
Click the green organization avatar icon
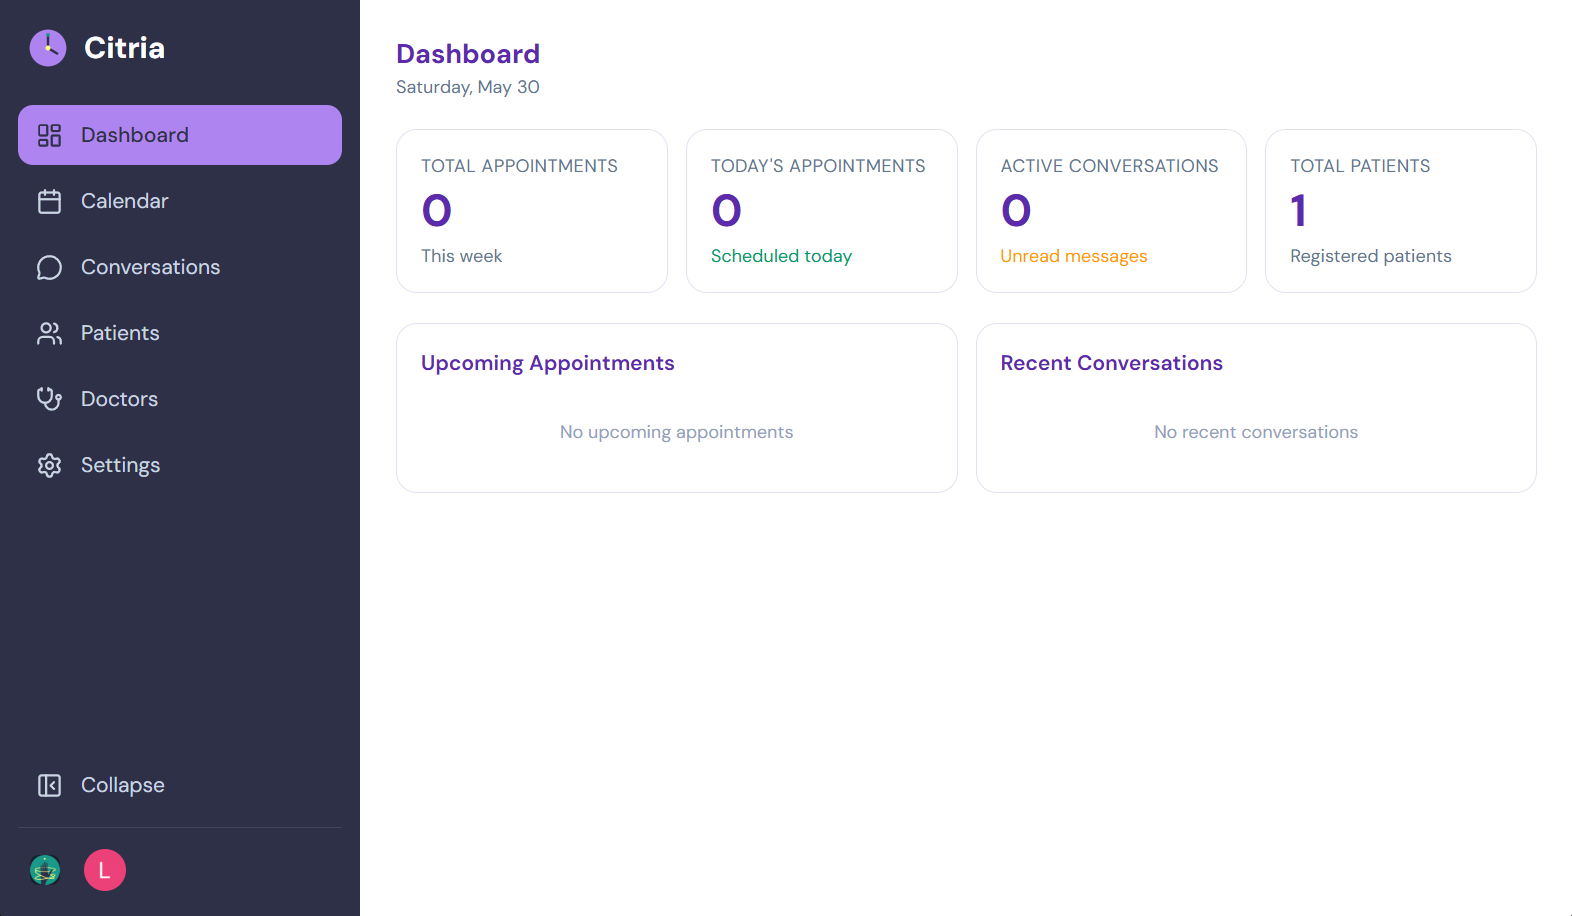pos(45,870)
